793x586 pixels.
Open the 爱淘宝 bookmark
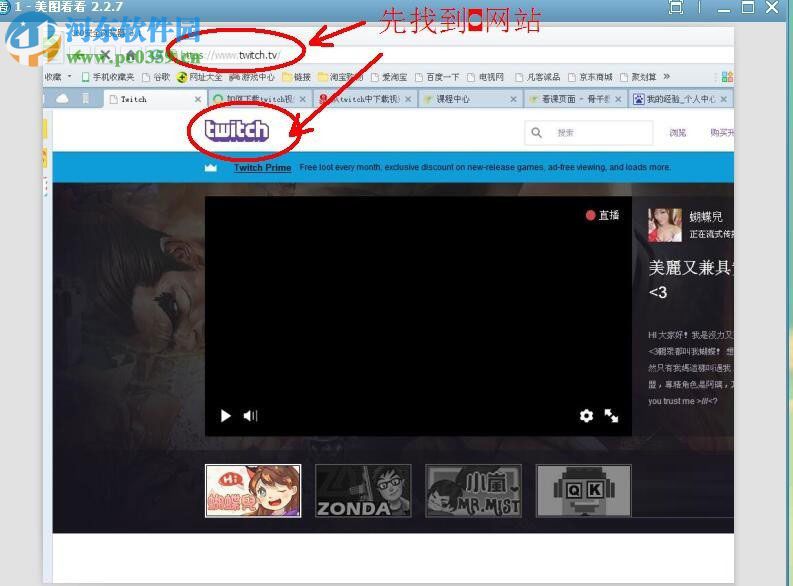tap(389, 77)
